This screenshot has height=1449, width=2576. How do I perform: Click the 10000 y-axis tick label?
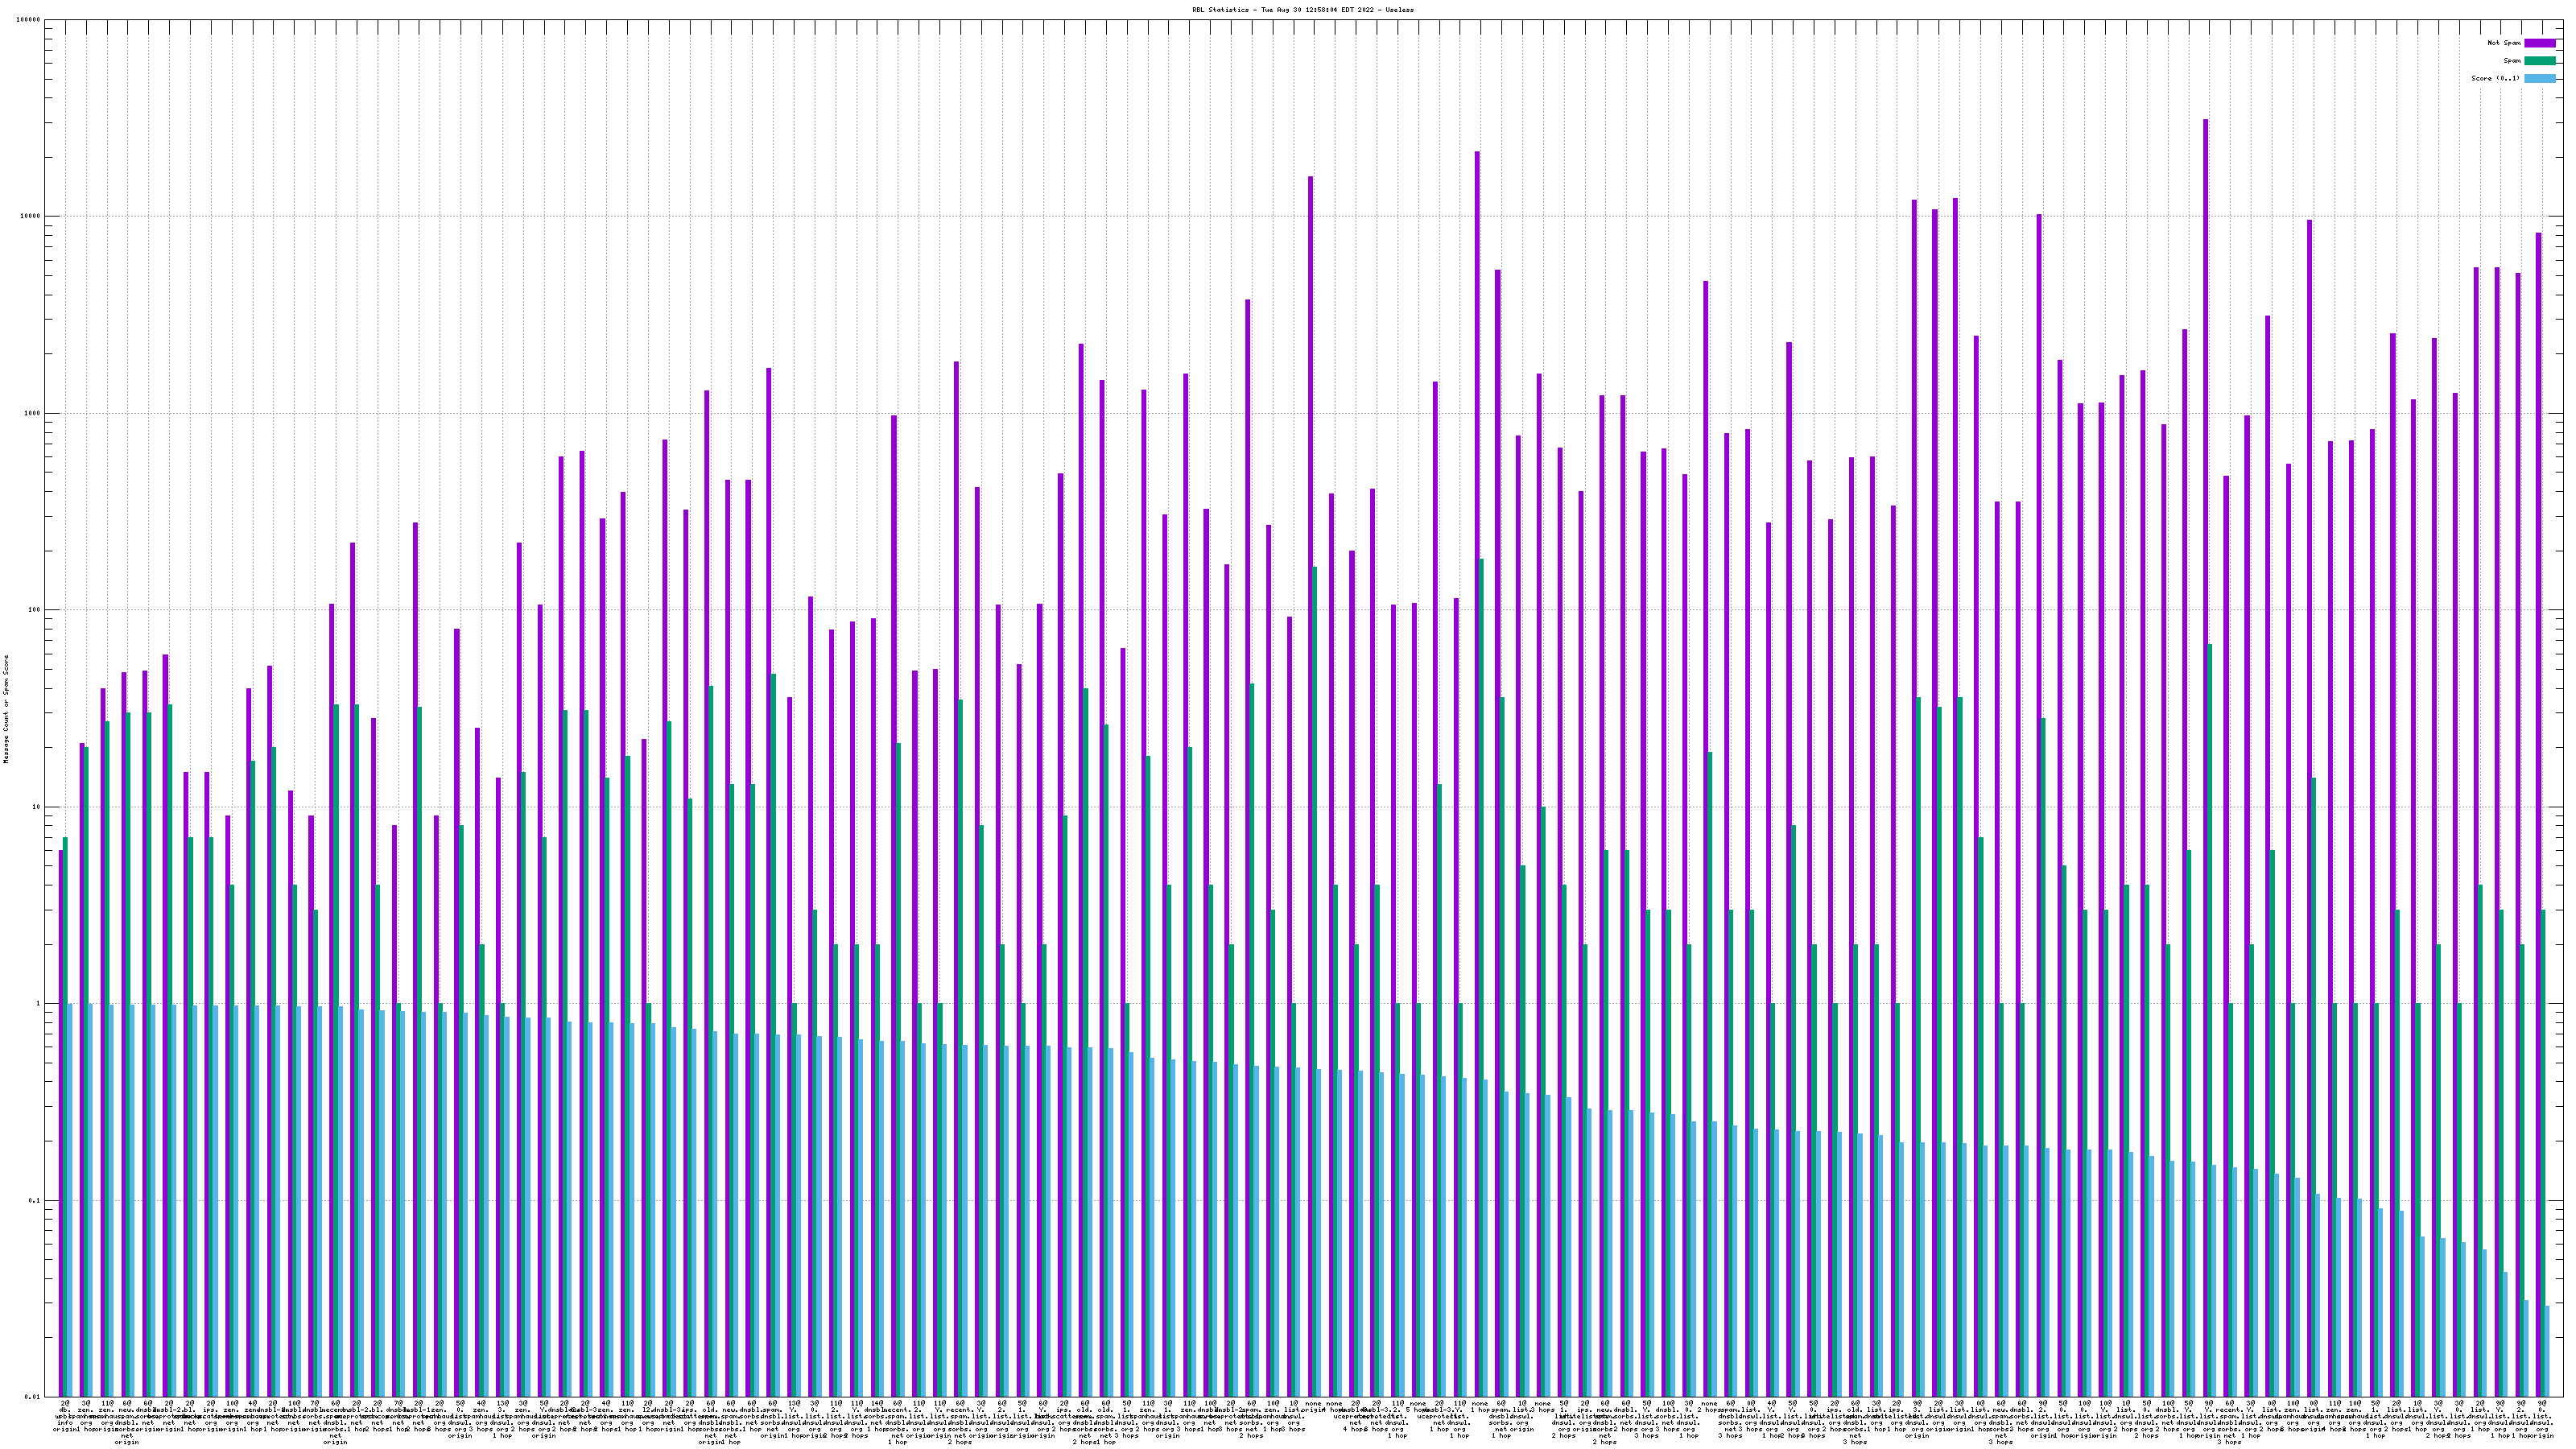pos(31,216)
